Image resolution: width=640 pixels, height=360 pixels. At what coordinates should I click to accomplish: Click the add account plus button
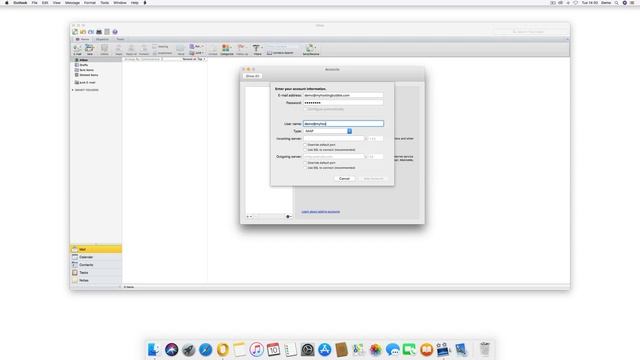(x=247, y=217)
